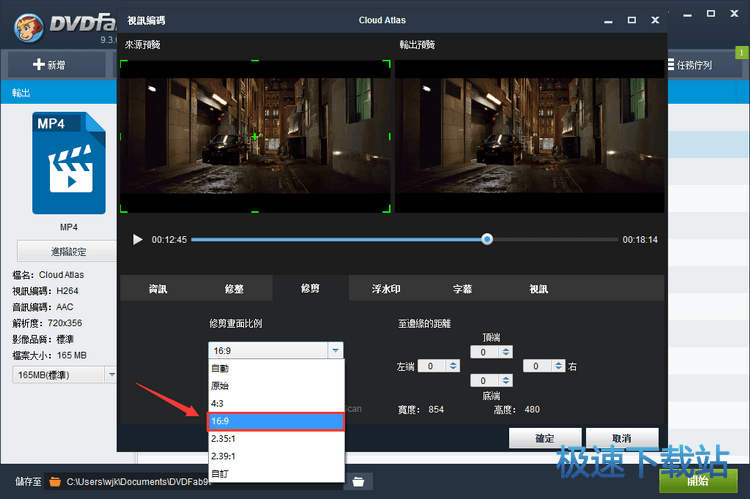Switch to the 修整 tab

click(234, 288)
